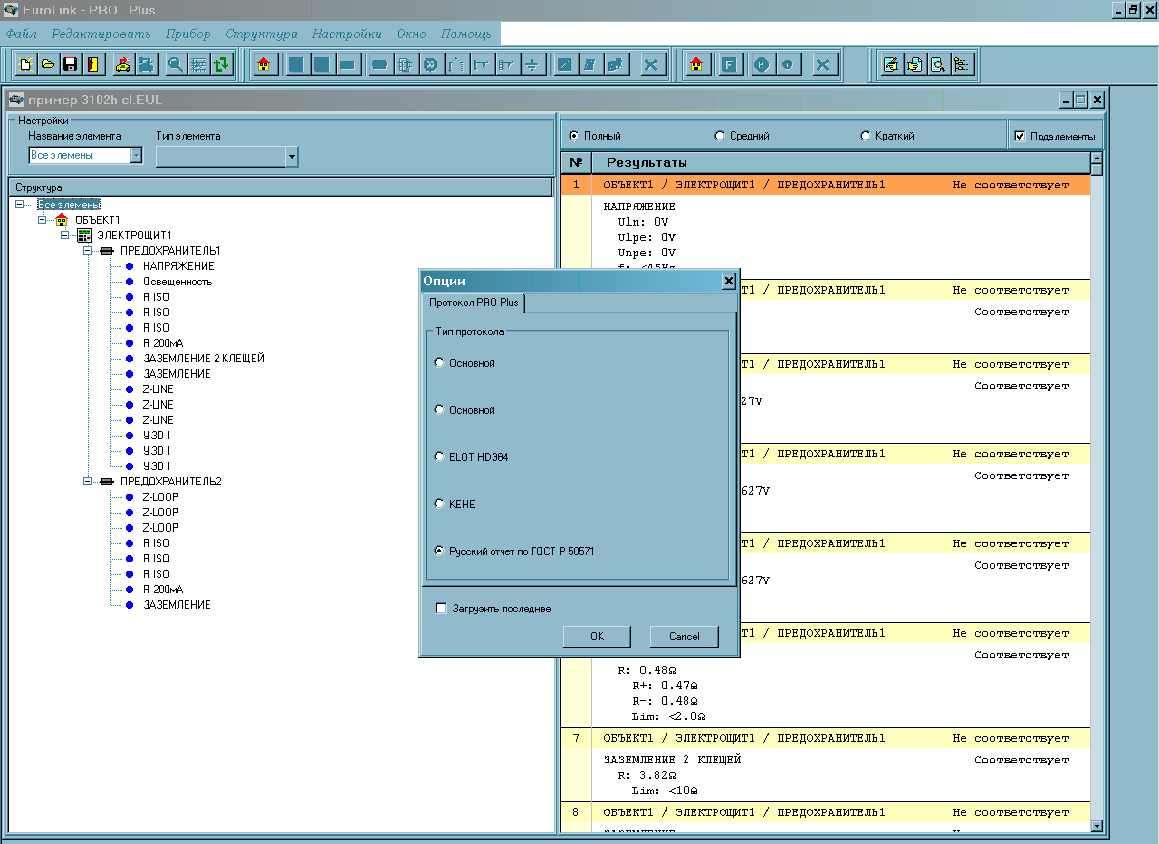Select R 200mA under ПРЕДОХРАНИТЕЛЬ1
Image resolution: width=1159 pixels, height=844 pixels.
tap(163, 343)
